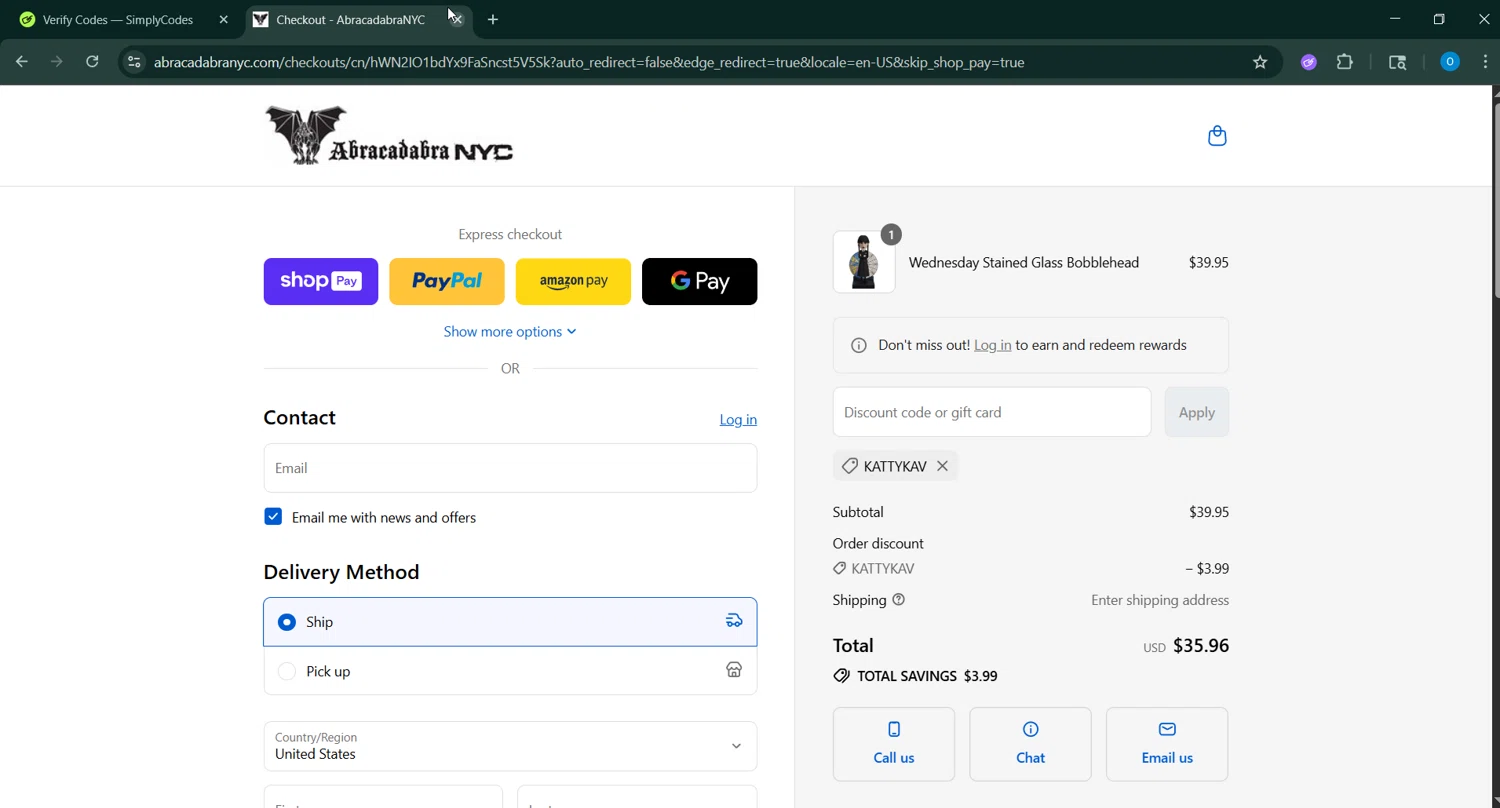Image resolution: width=1500 pixels, height=808 pixels.
Task: Click the store pickup icon
Action: pyautogui.click(x=734, y=670)
